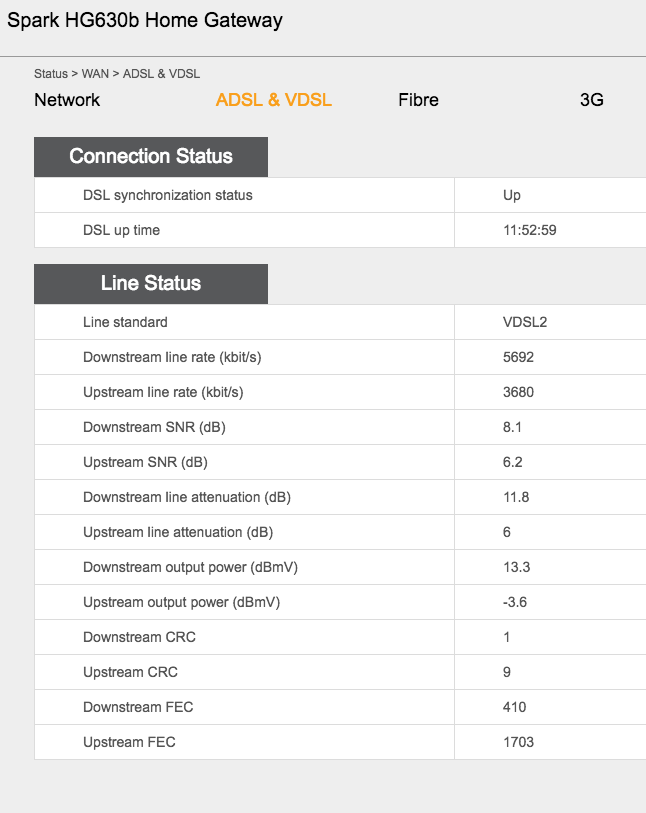Select the DSL synchronization status row label
The width and height of the screenshot is (646, 813).
click(x=168, y=195)
